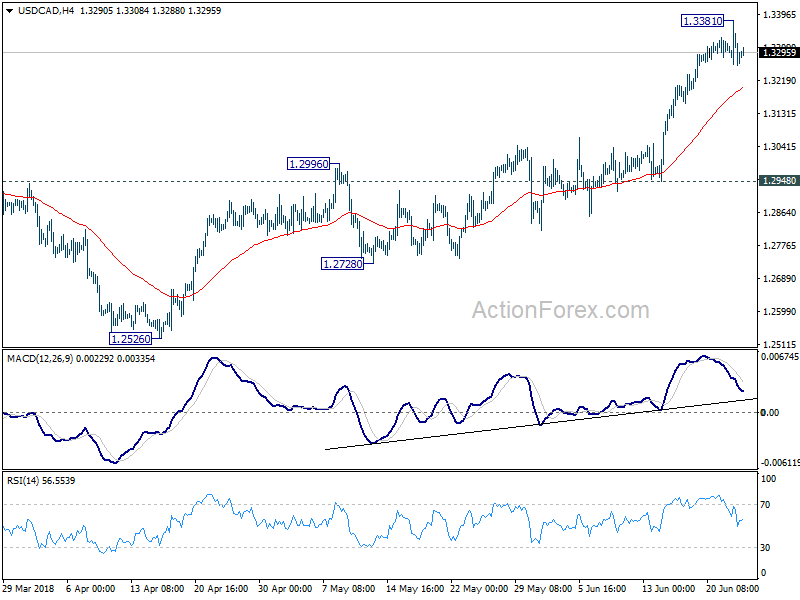Click the 1.30415 price scale value

[779, 147]
